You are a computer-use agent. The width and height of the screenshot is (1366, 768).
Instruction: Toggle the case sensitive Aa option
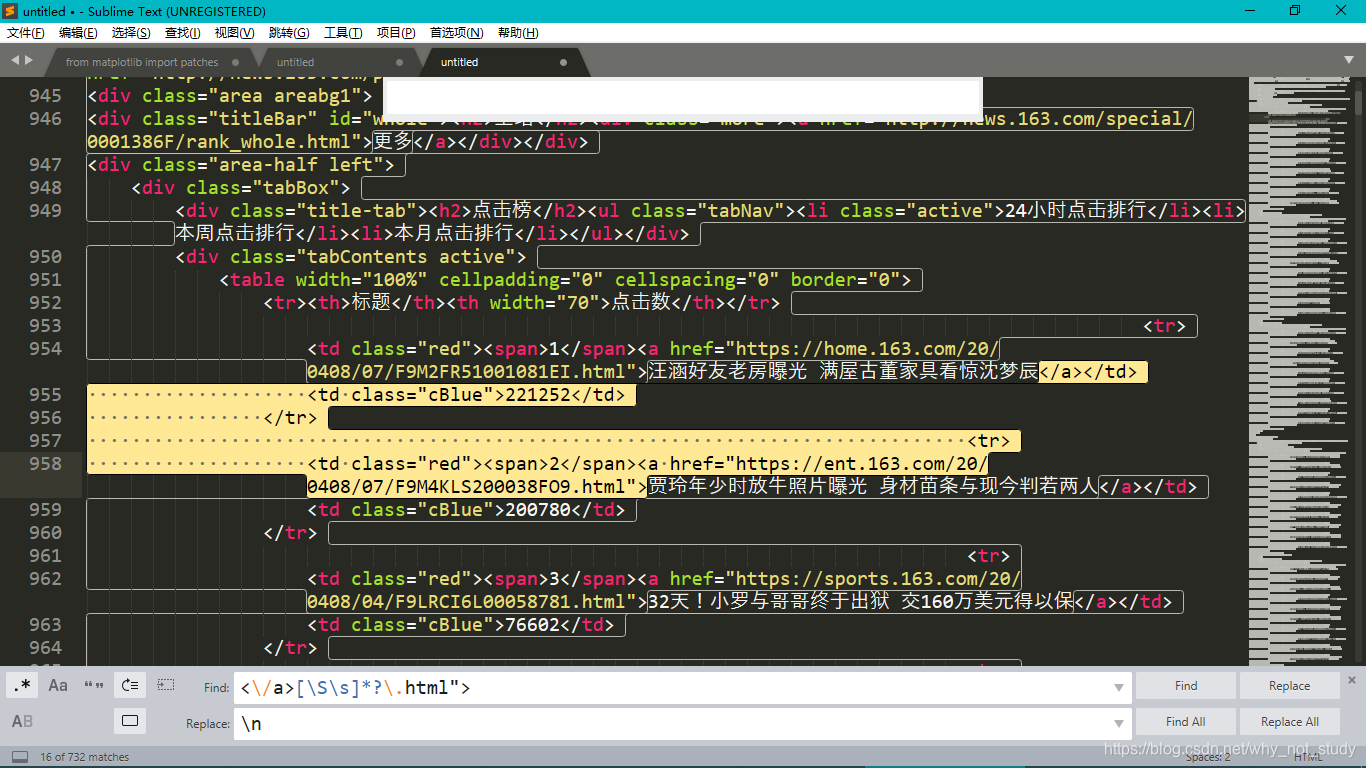[x=59, y=685]
